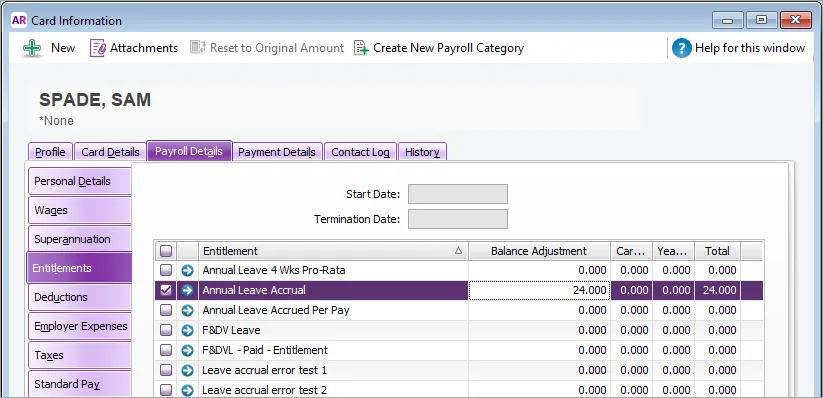Screen dimensions: 823x398
Task: Open the Superannuation section
Action: tap(79, 239)
